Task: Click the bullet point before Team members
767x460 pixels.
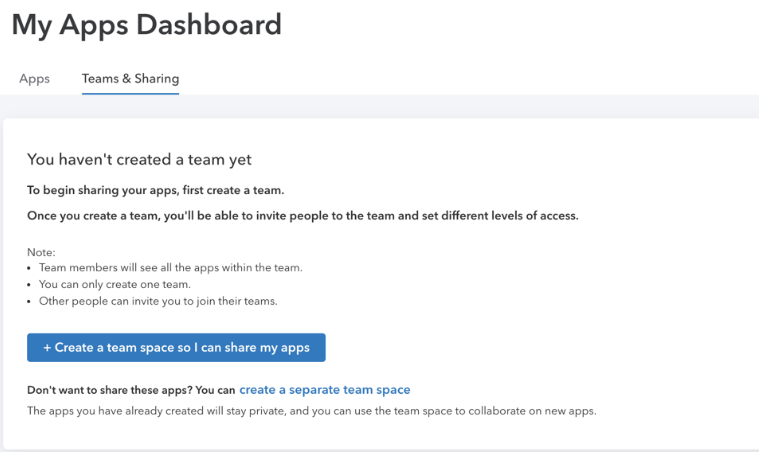Action: [29, 268]
